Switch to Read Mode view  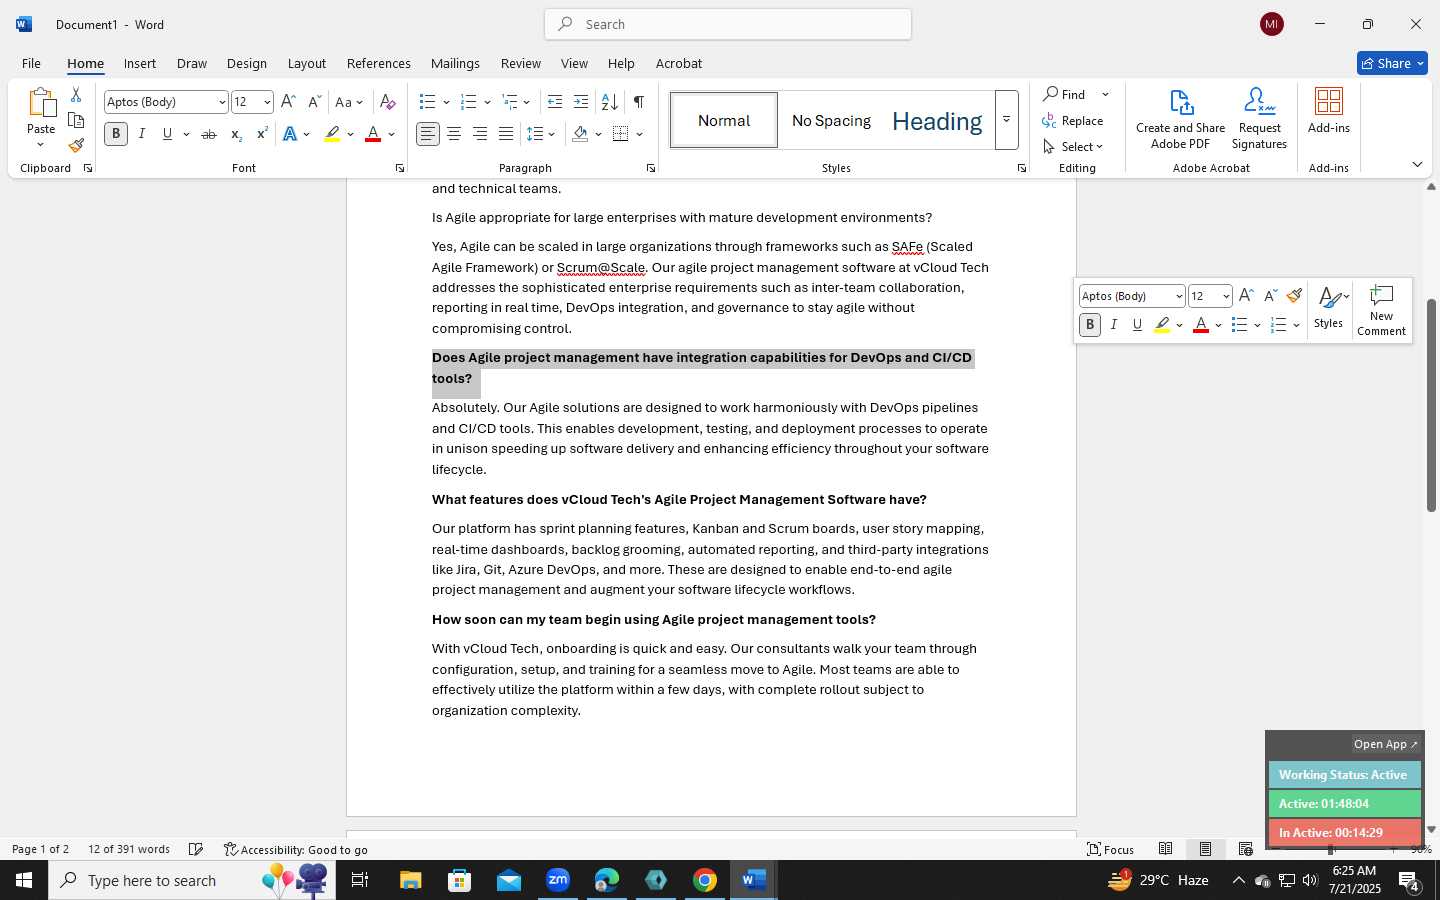tap(1165, 849)
